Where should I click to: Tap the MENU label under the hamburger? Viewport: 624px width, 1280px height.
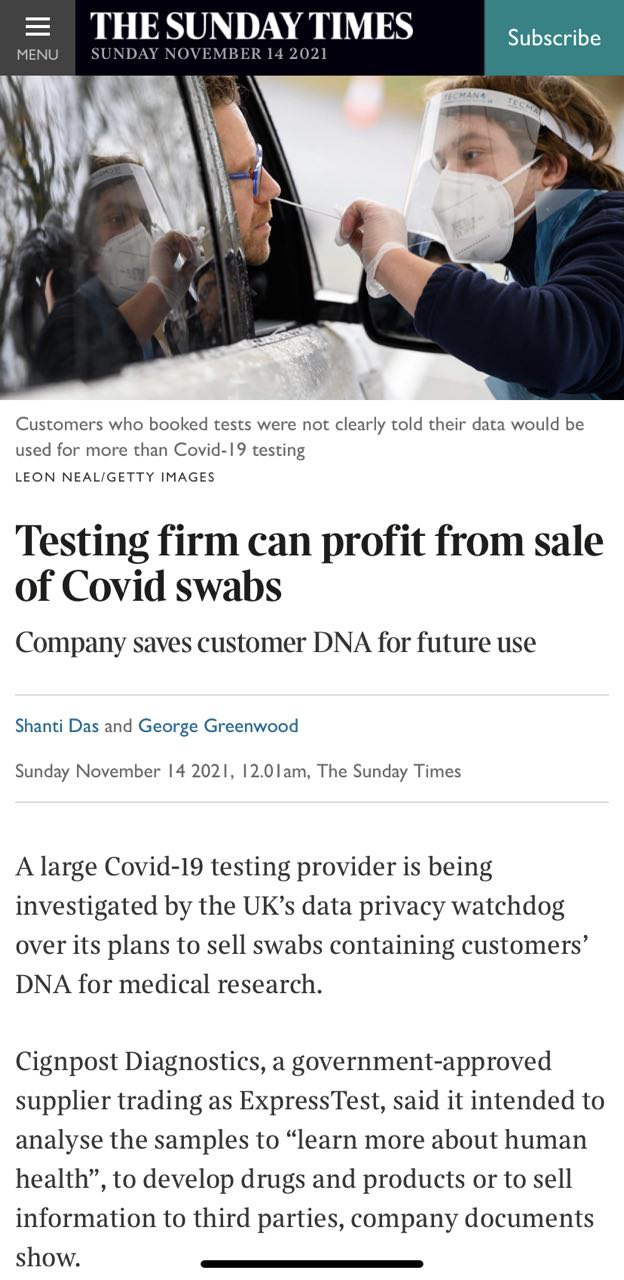coord(37,55)
